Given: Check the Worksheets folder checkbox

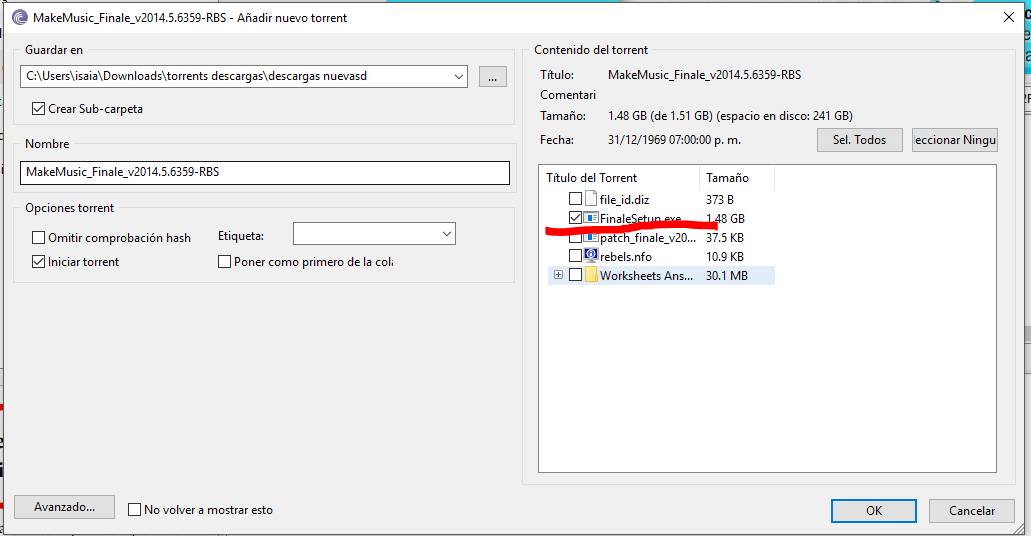Looking at the screenshot, I should click(x=575, y=275).
